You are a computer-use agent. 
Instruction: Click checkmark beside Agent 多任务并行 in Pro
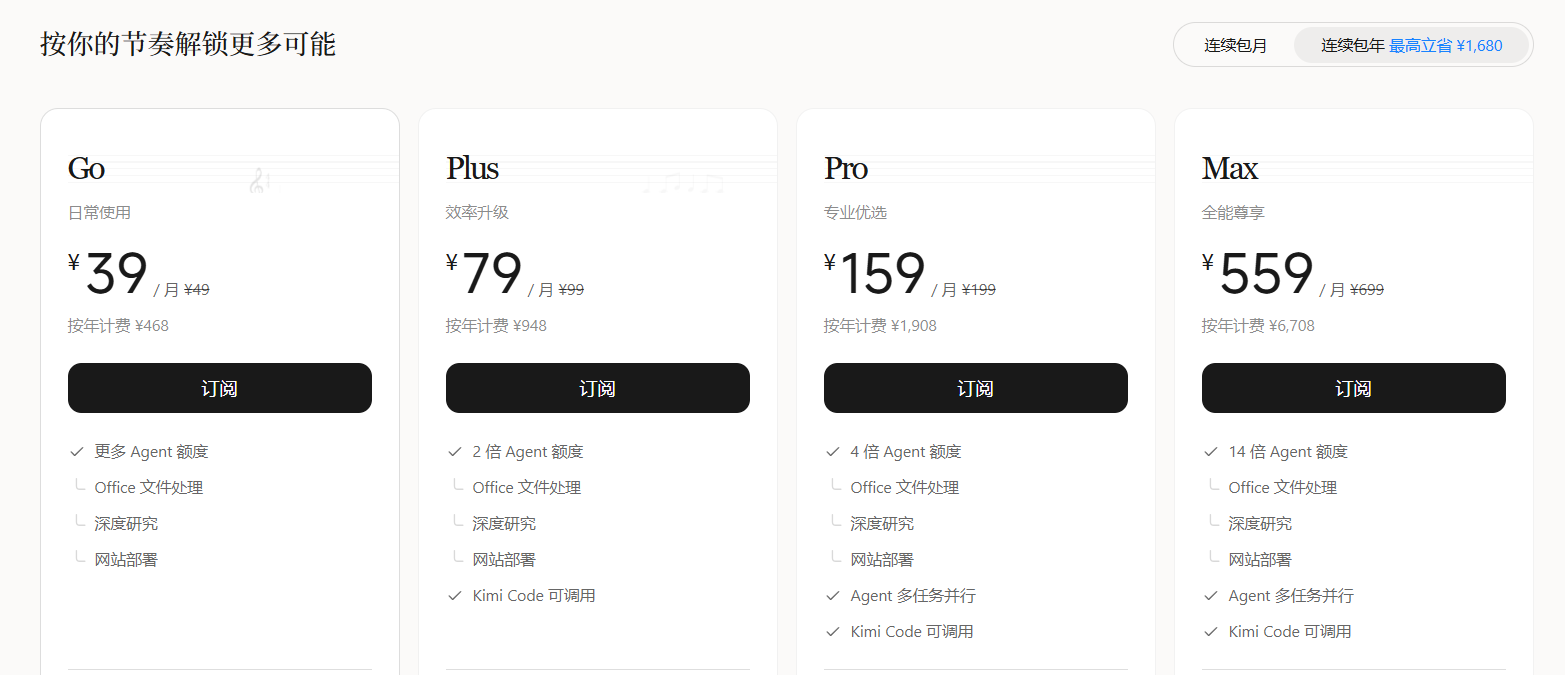(x=832, y=596)
